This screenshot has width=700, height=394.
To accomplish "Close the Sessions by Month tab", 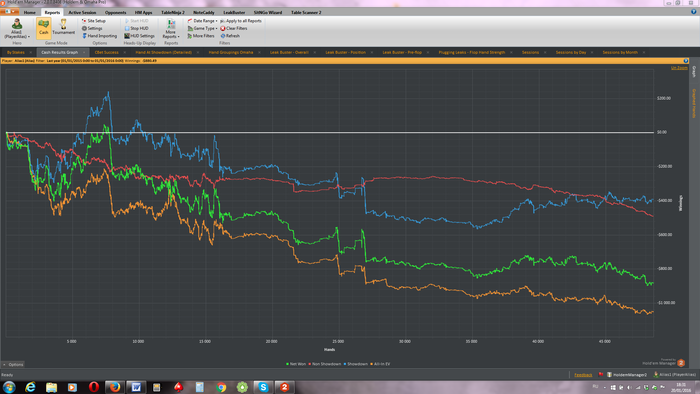I will coord(644,53).
